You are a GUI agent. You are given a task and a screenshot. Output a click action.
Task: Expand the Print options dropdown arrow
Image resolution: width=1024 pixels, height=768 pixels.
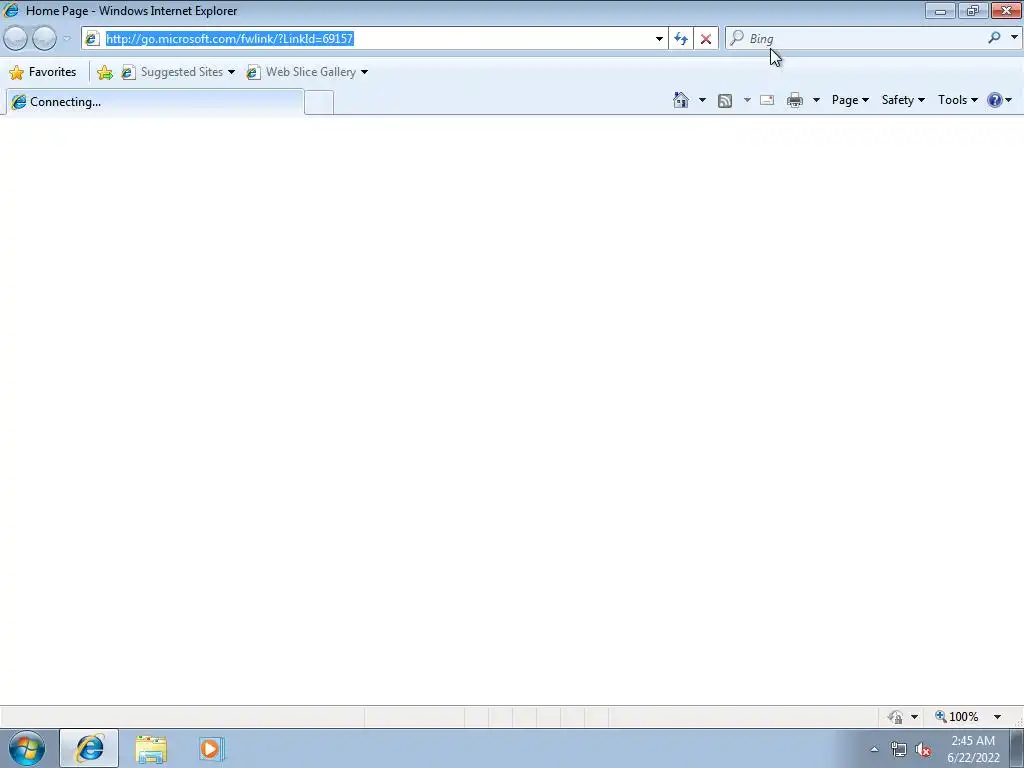tap(816, 100)
